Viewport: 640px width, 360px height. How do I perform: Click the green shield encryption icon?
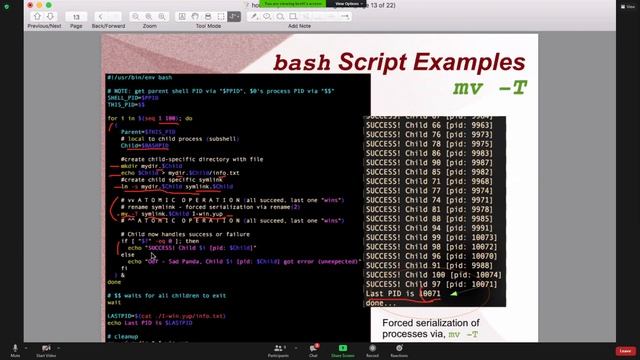click(7, 7)
